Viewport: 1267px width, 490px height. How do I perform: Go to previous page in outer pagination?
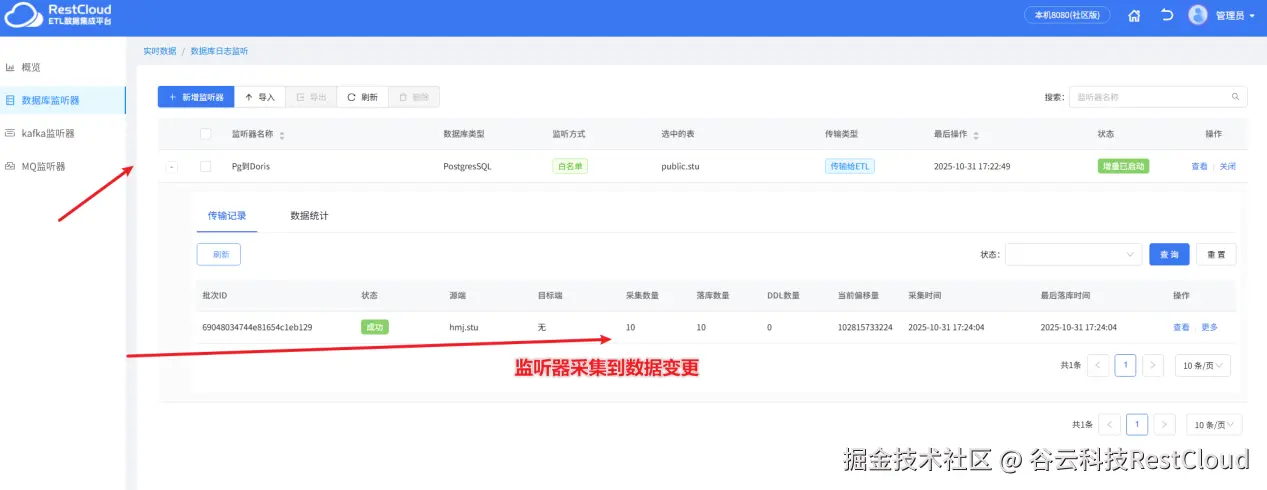[x=1109, y=424]
